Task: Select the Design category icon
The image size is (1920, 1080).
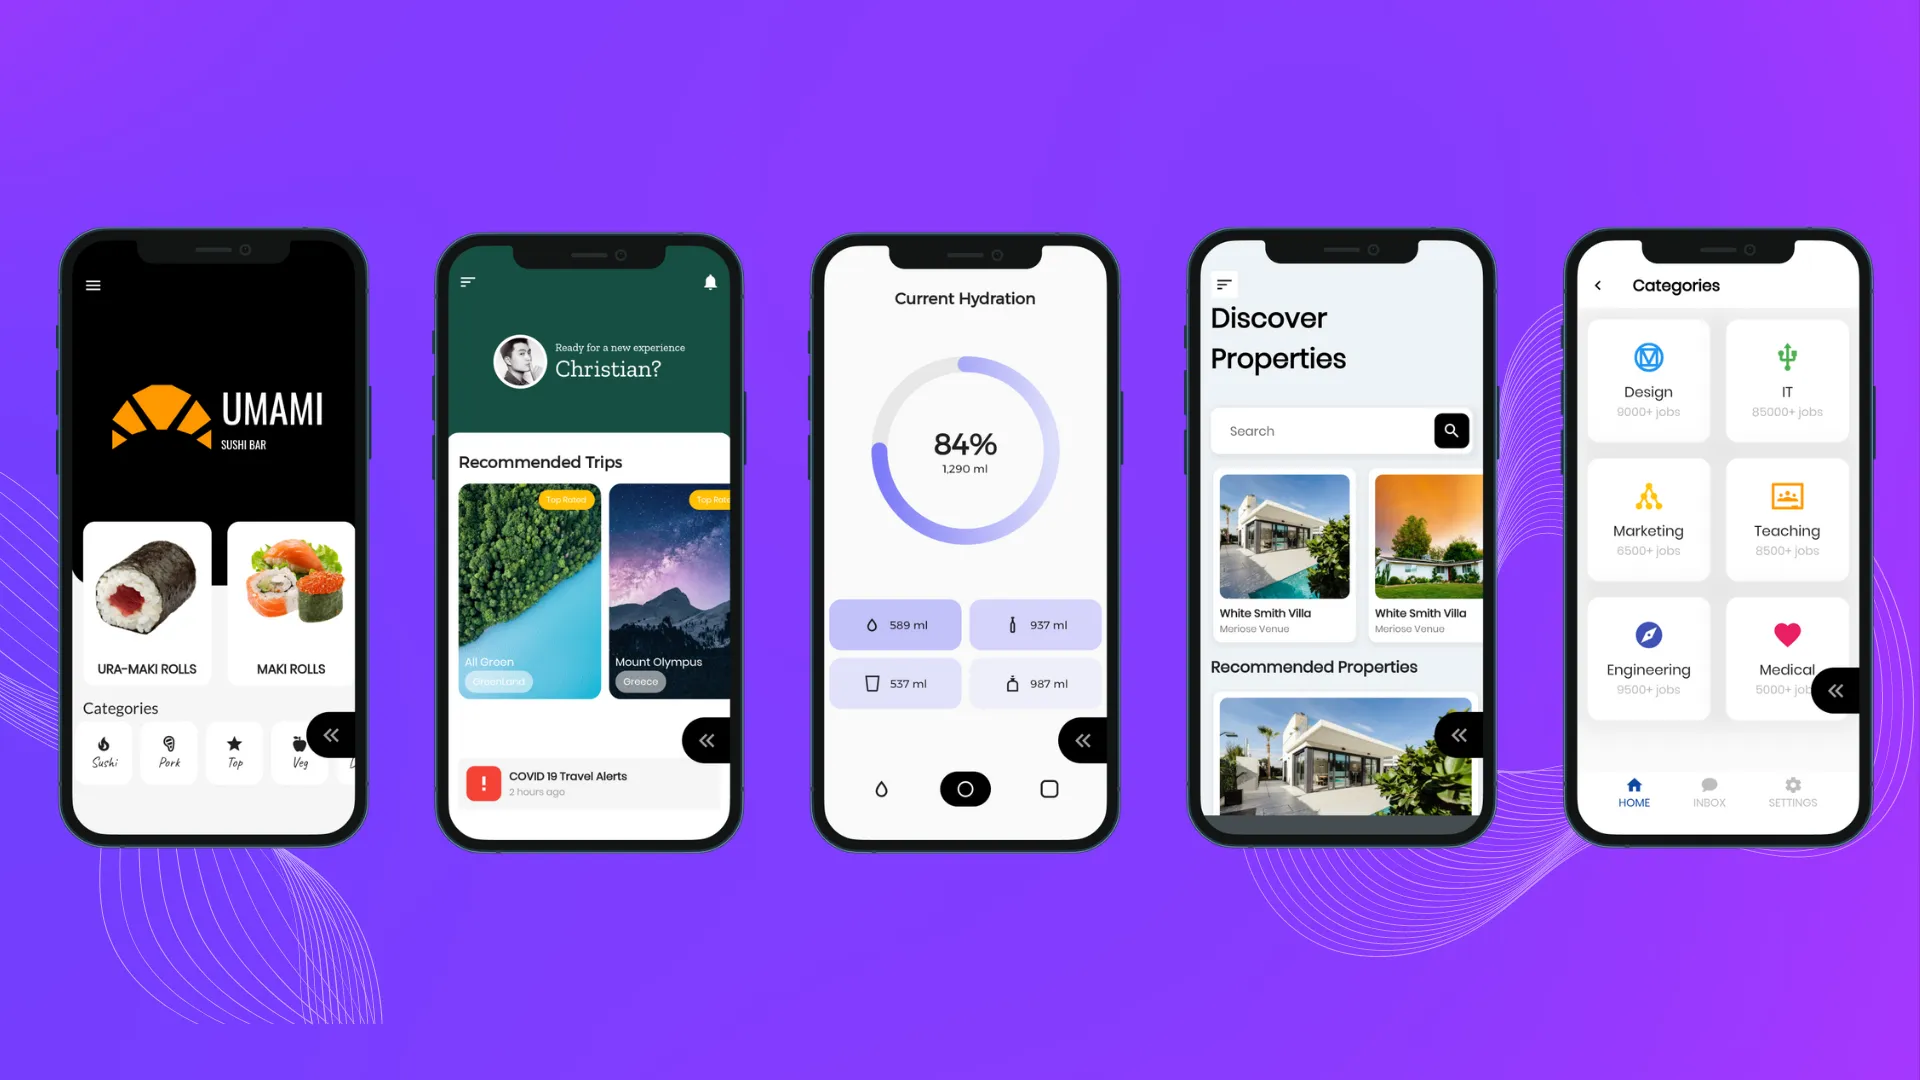Action: 1647,356
